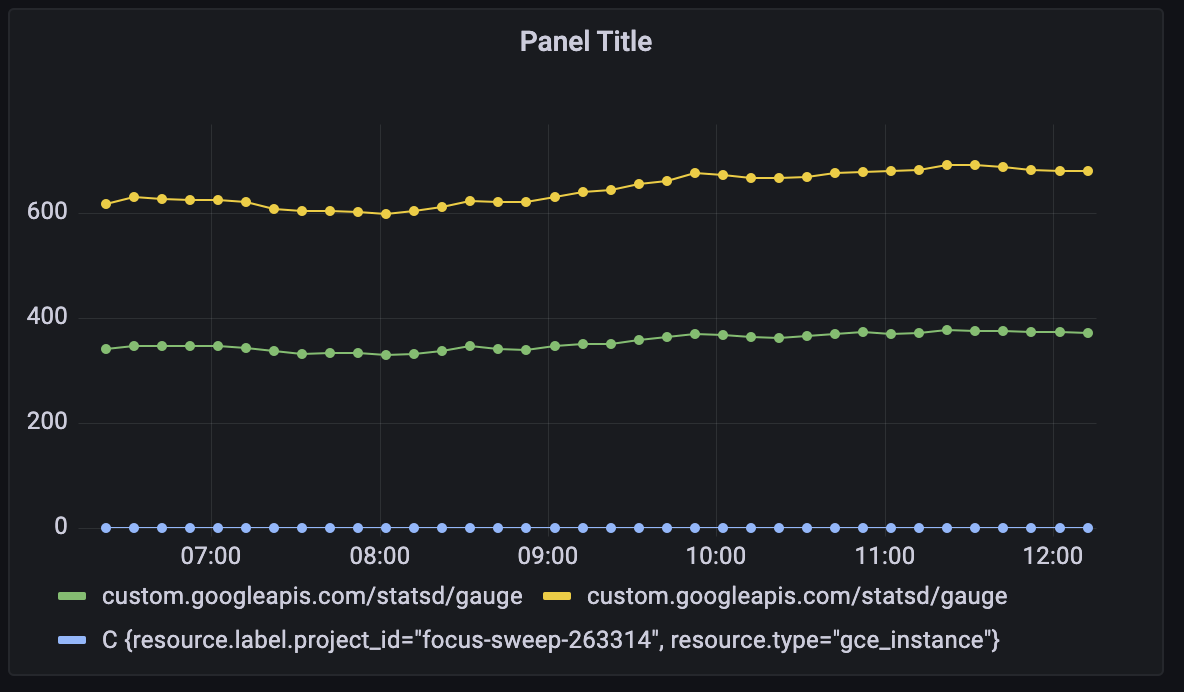
Task: Open the Panel Title dropdown menu
Action: point(585,41)
